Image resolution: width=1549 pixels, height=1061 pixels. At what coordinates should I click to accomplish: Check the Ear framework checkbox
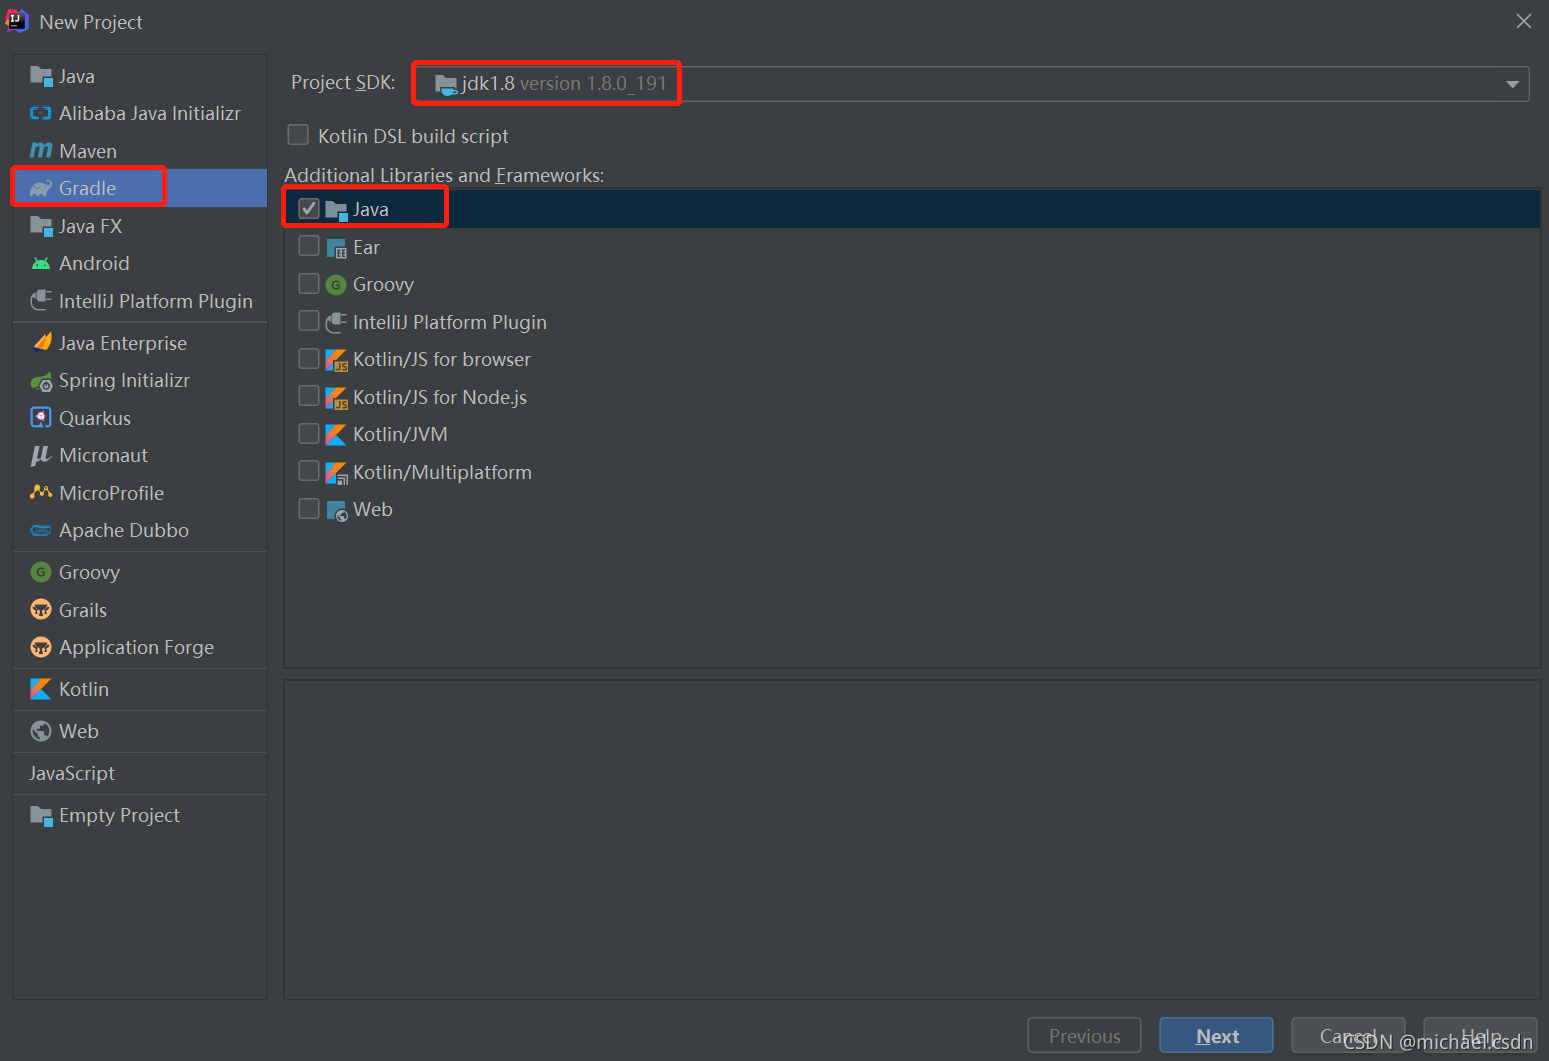pyautogui.click(x=309, y=246)
